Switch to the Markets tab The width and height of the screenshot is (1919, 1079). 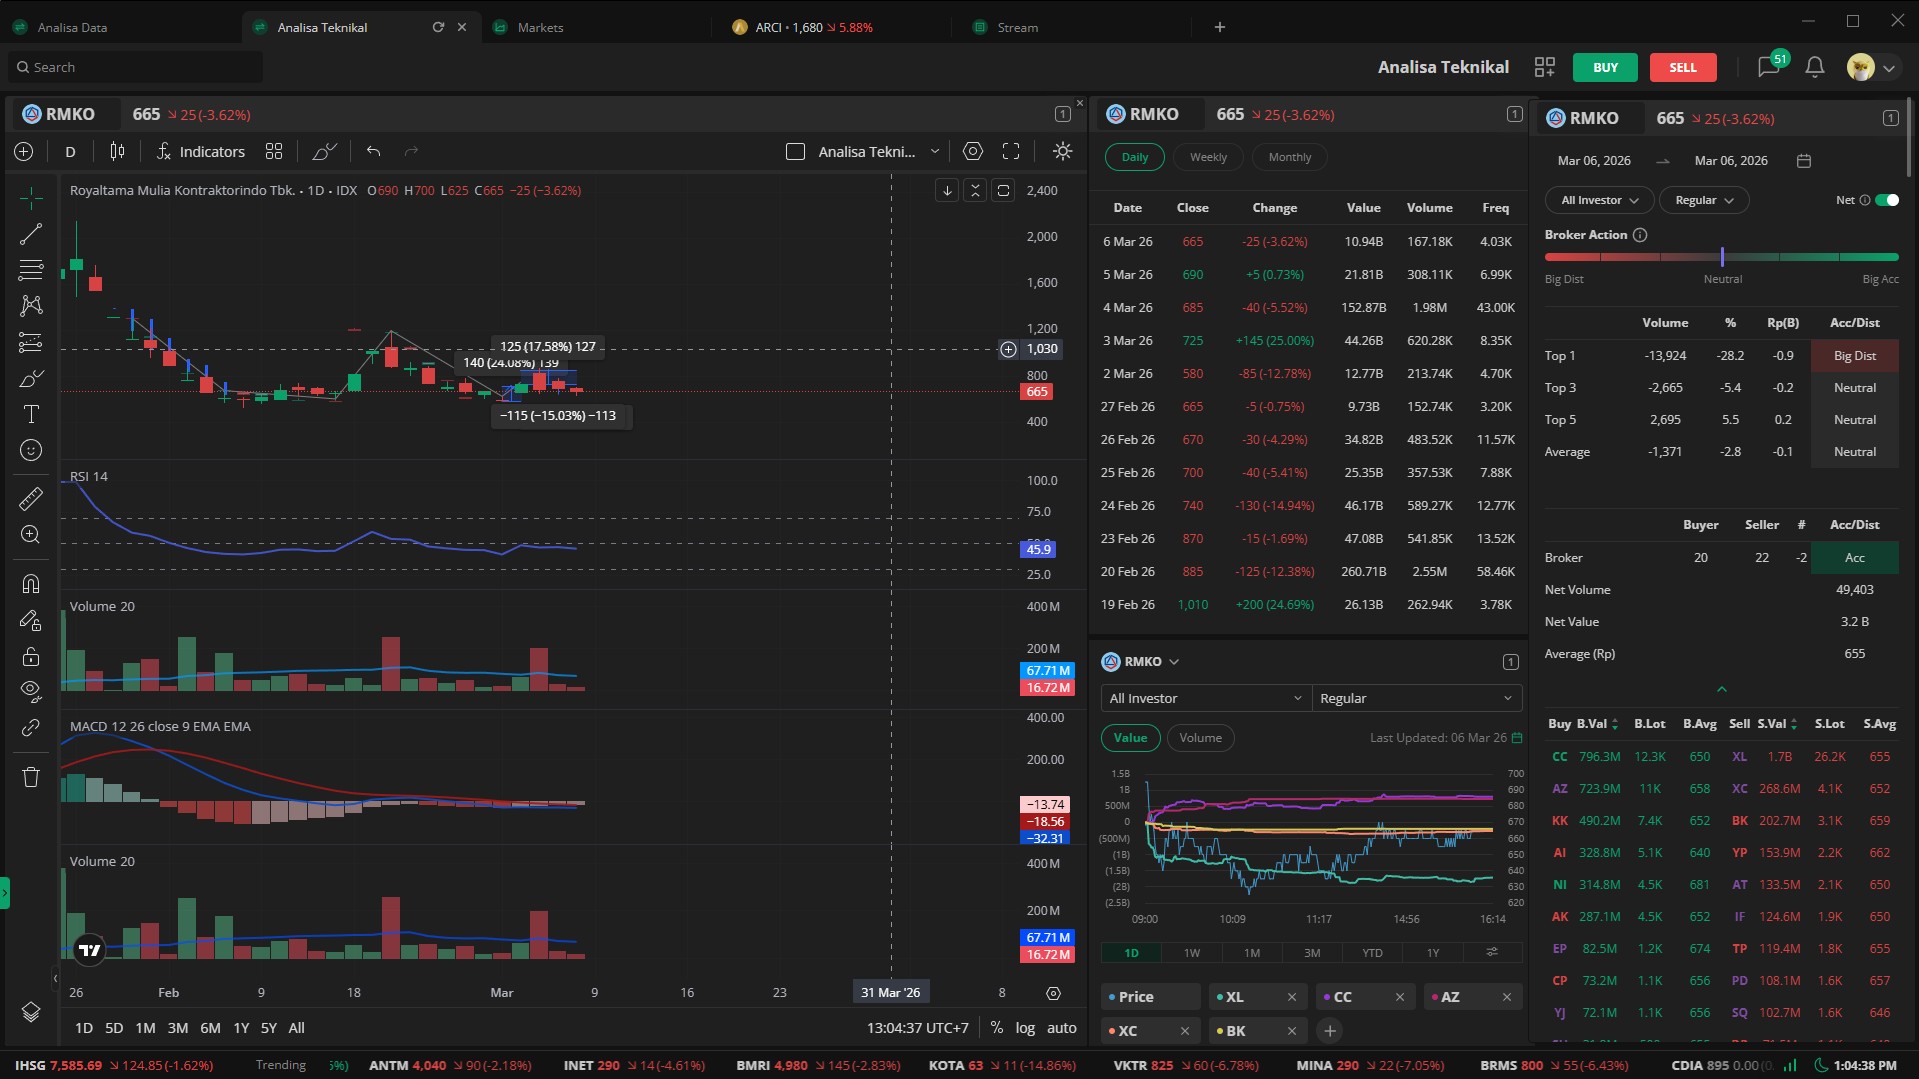540,27
